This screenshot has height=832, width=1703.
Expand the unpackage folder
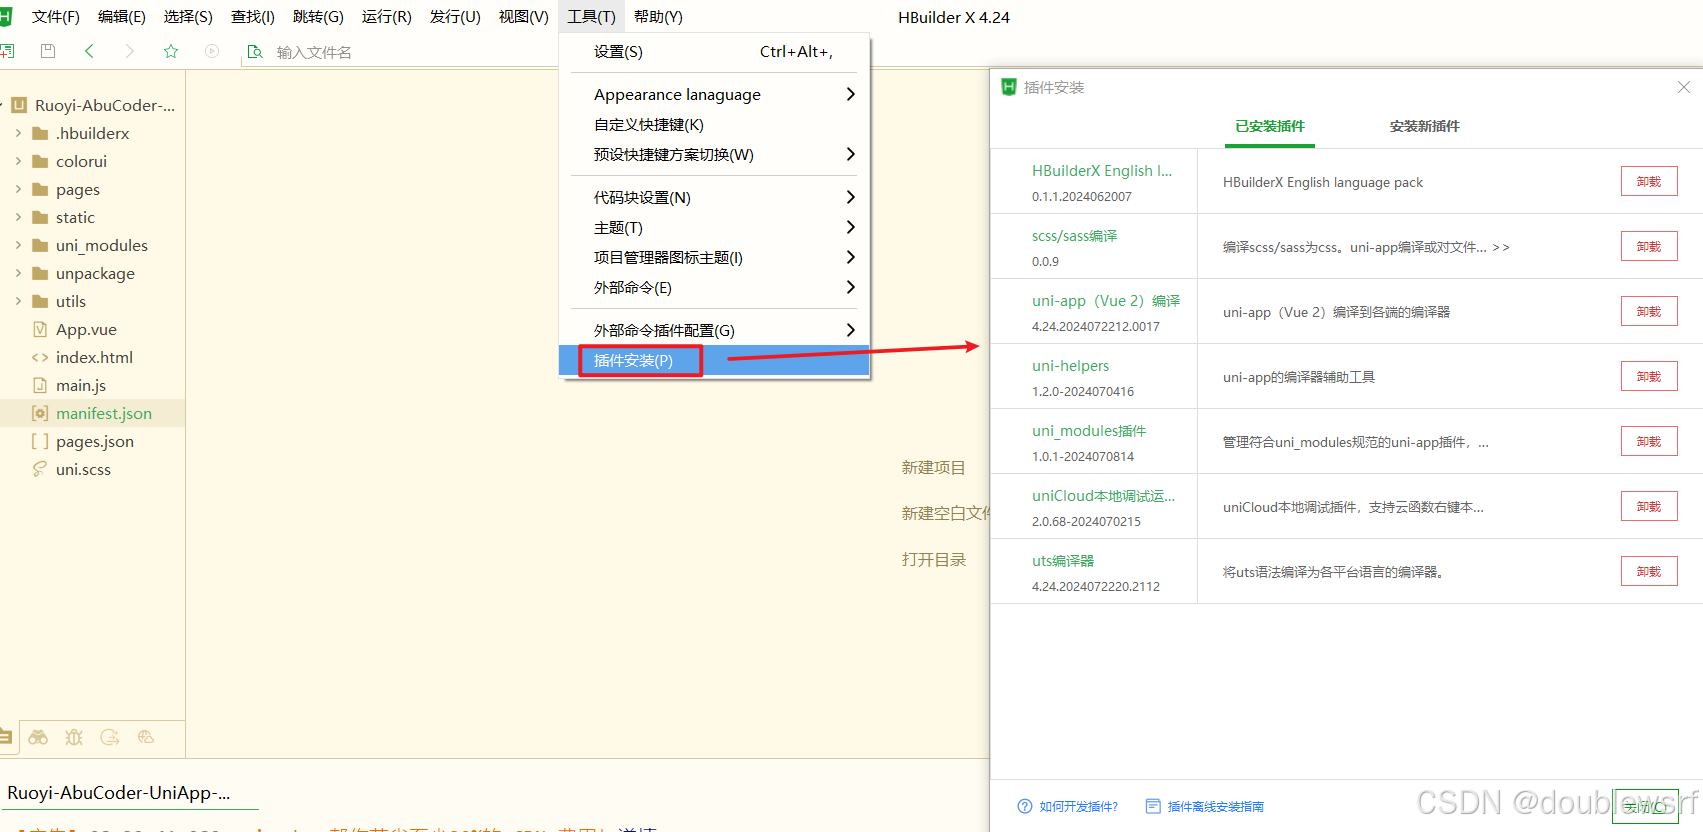point(18,273)
